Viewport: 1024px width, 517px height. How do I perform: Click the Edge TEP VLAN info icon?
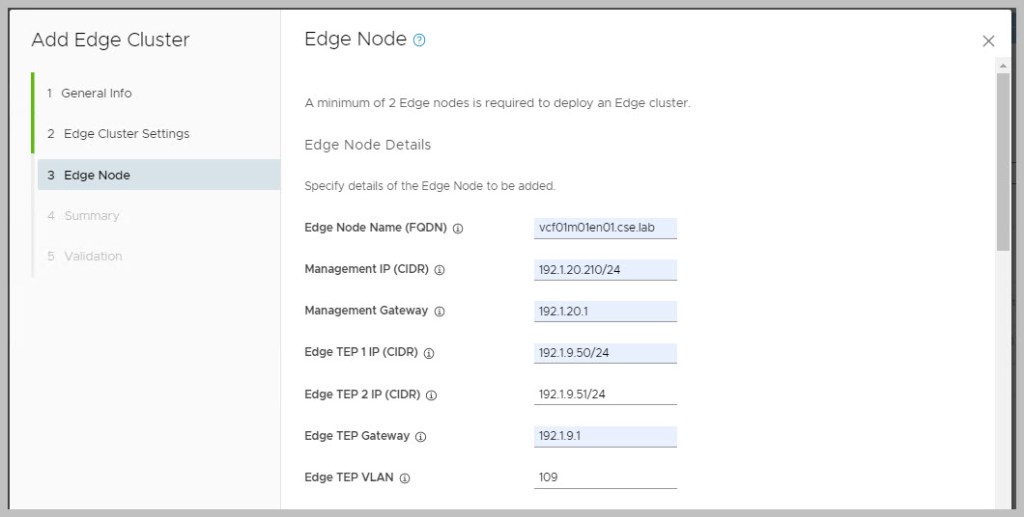click(405, 478)
